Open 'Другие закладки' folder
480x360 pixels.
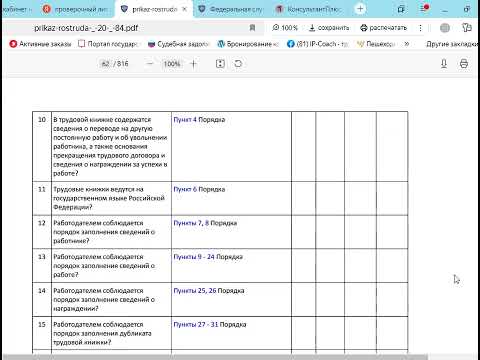point(452,44)
